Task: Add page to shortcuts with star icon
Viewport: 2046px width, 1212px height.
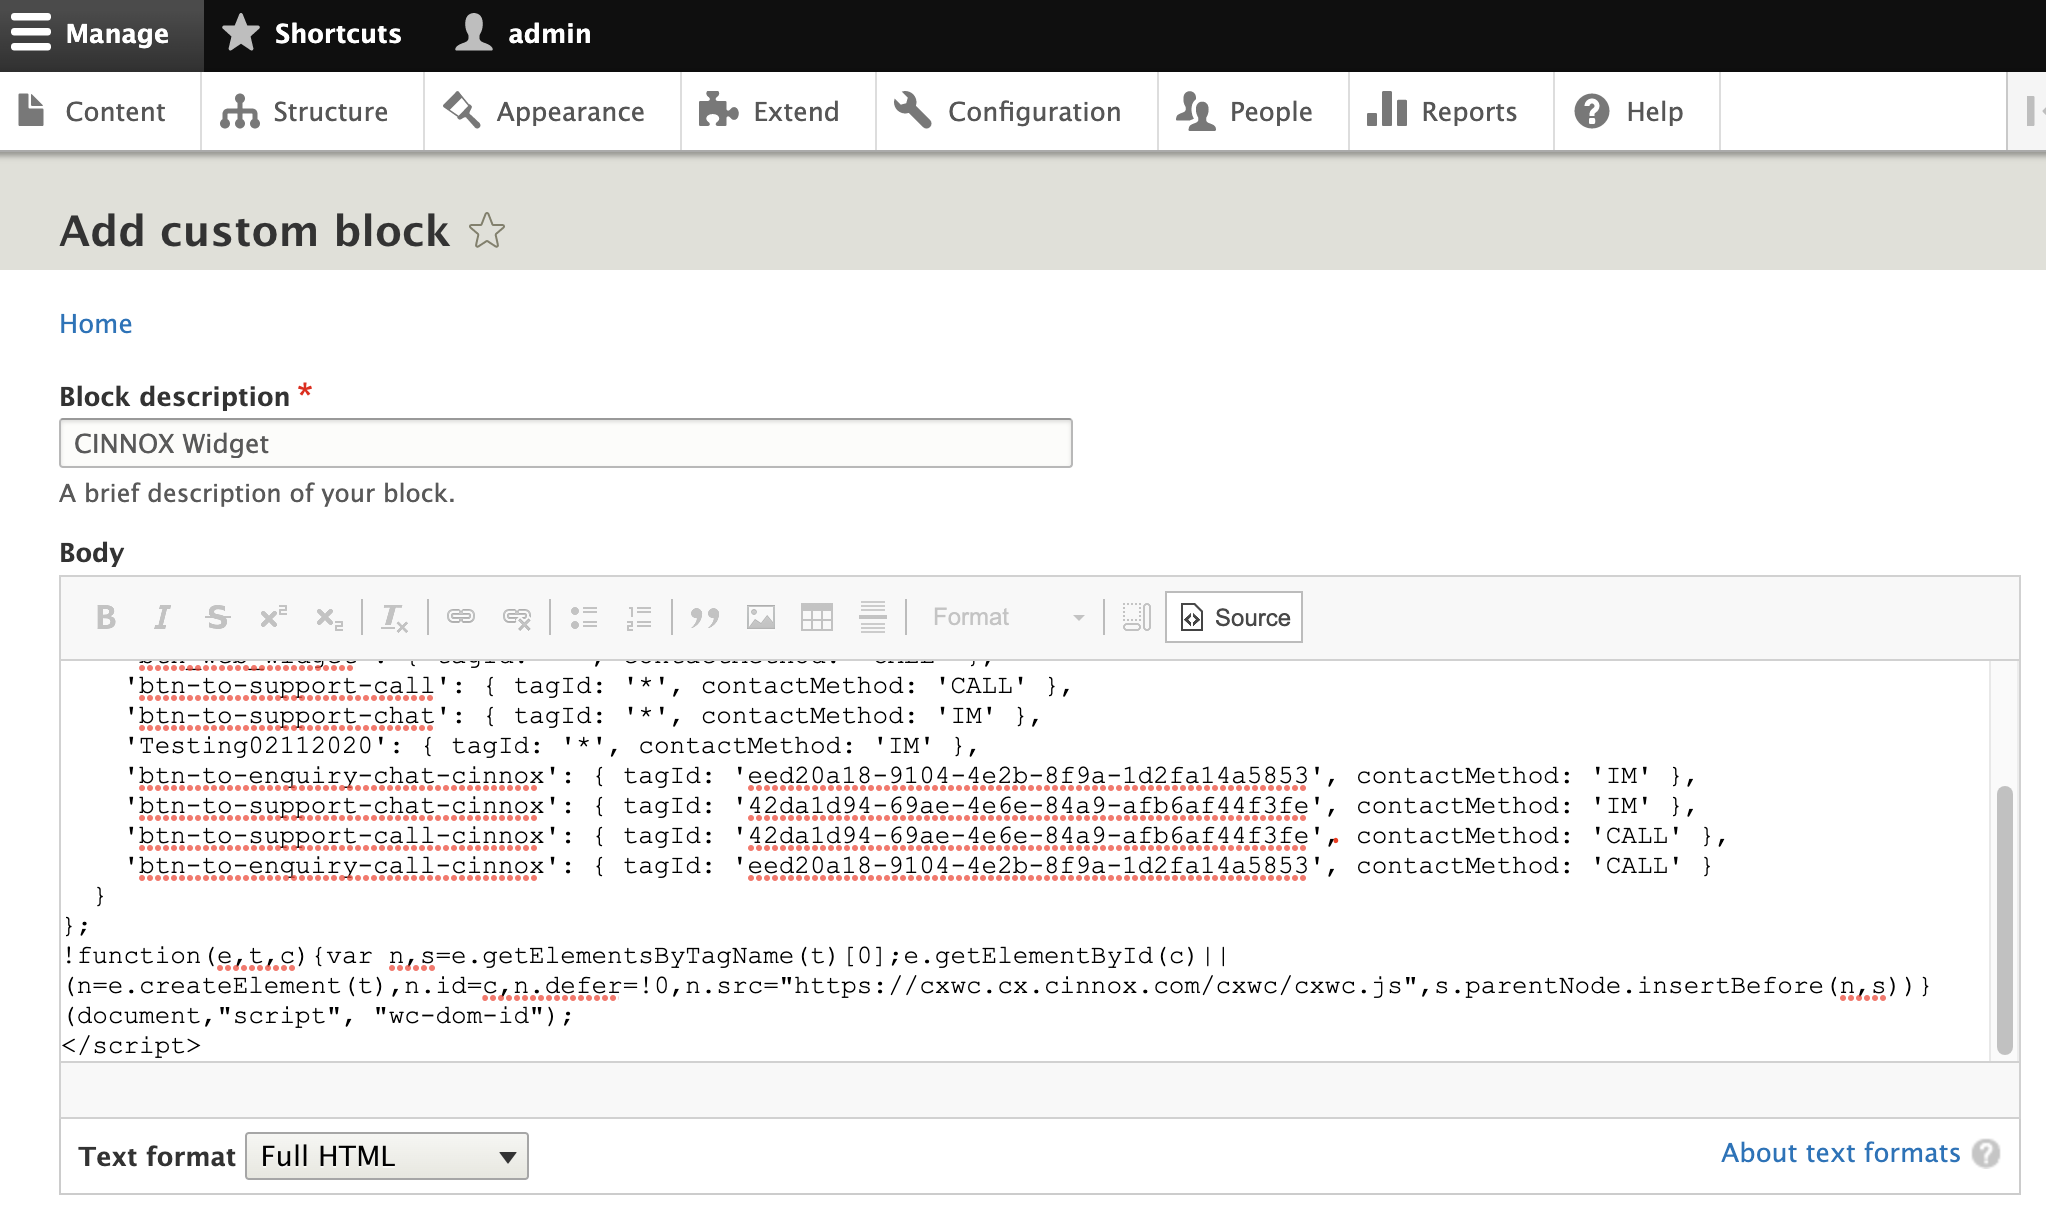Action: click(x=487, y=231)
